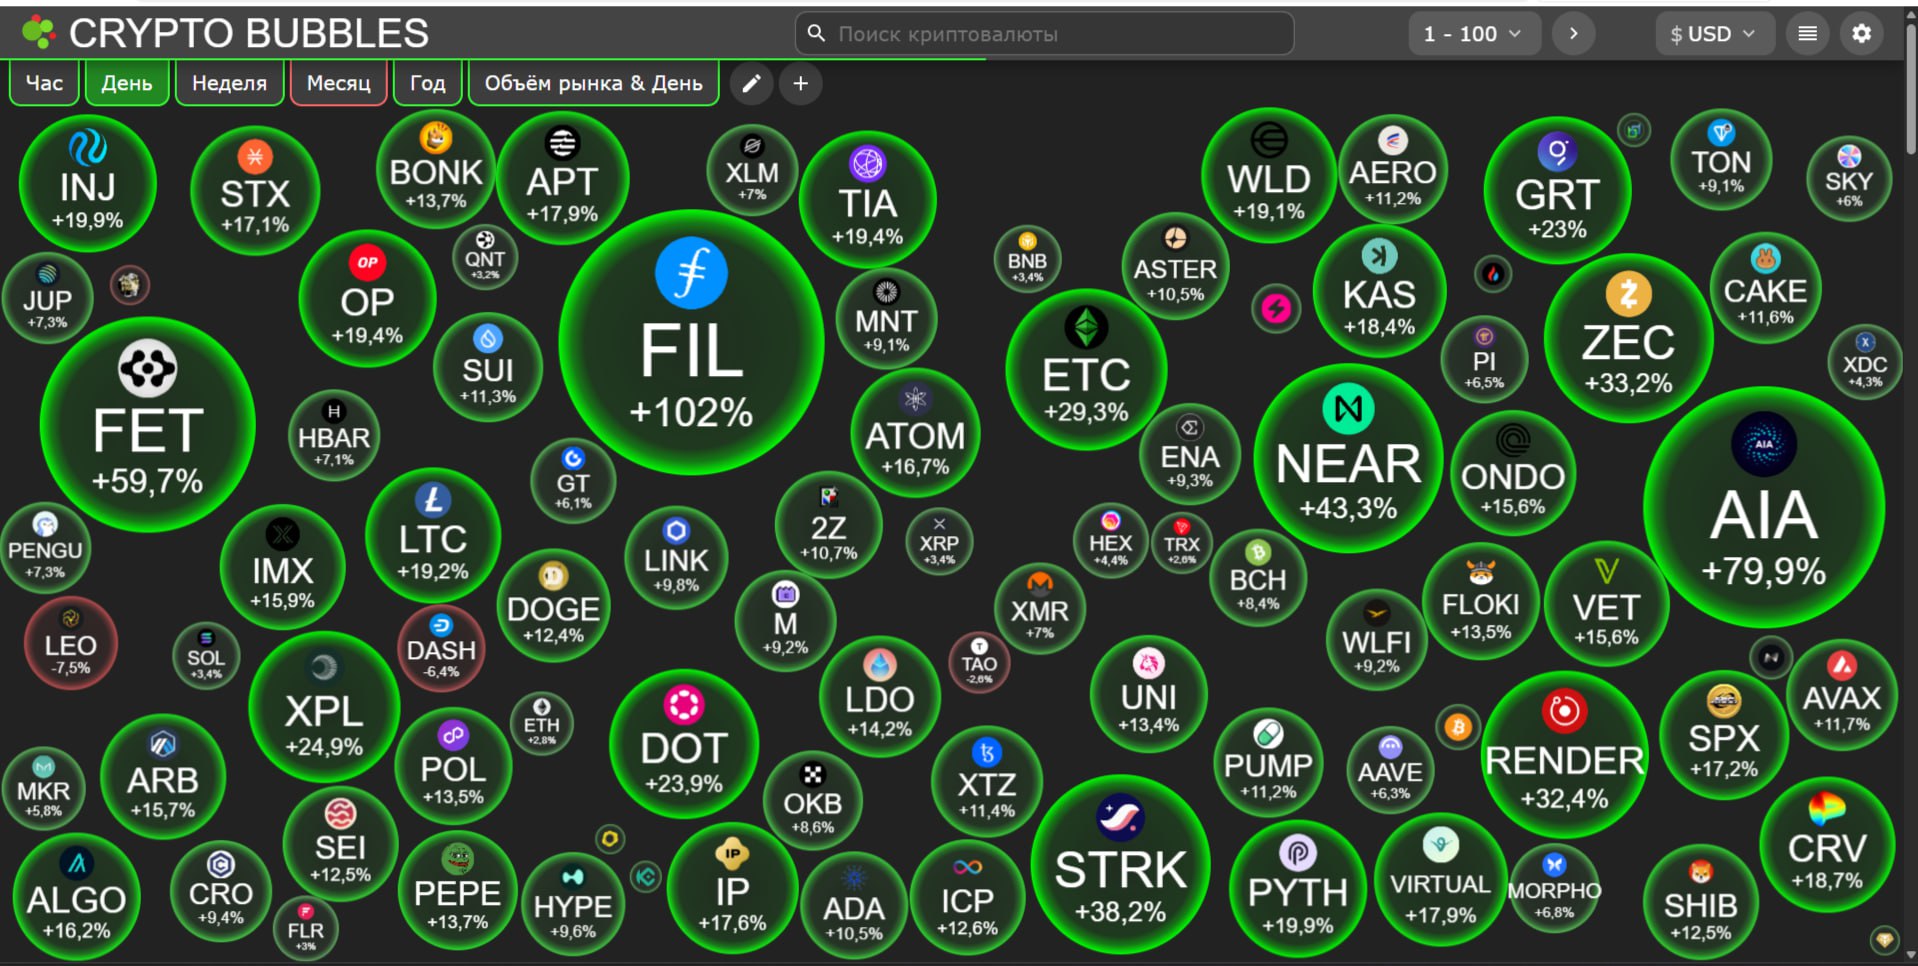1918x966 pixels.
Task: Add a new chart with plus icon
Action: pyautogui.click(x=800, y=84)
